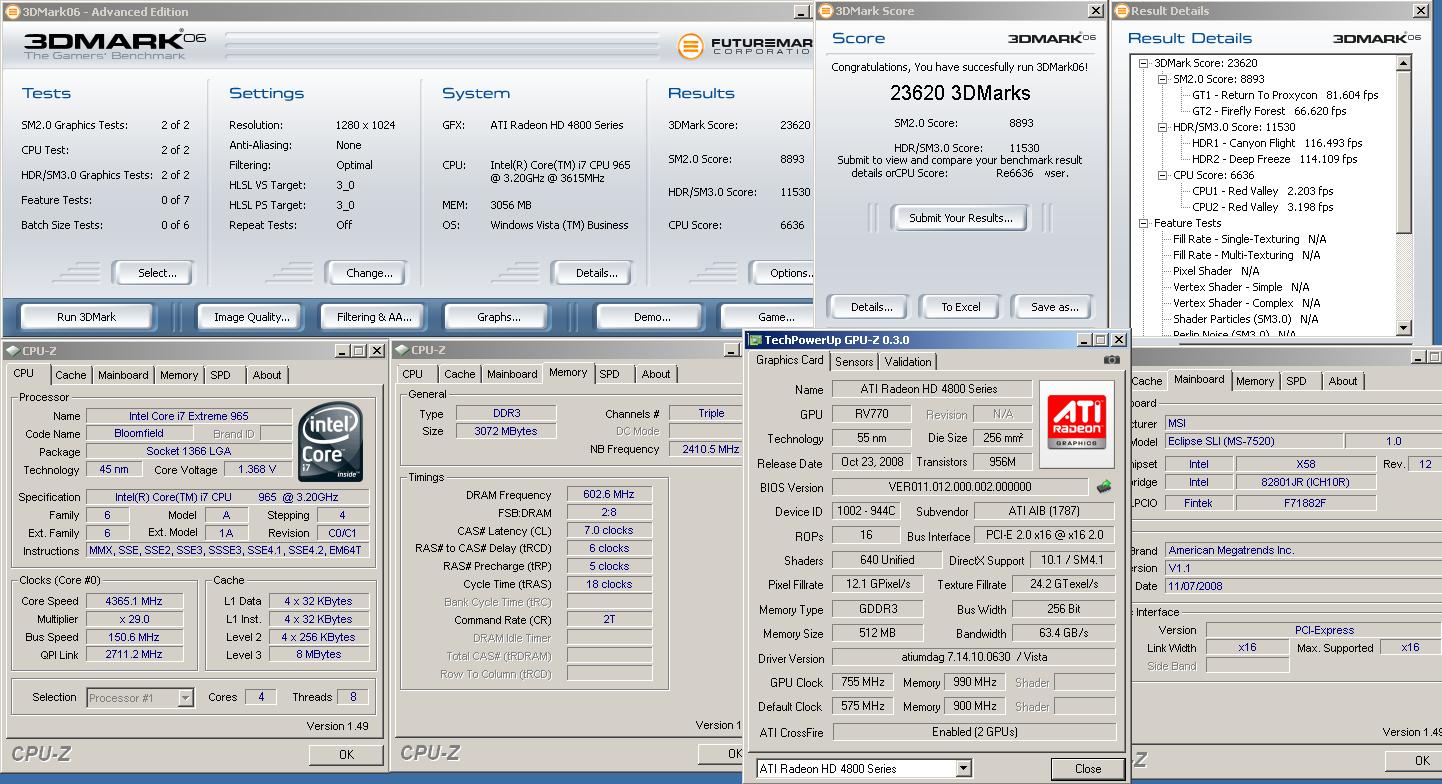
Task: Click ATI CrossFire Enabled (2 GPUs) field
Action: tap(974, 732)
